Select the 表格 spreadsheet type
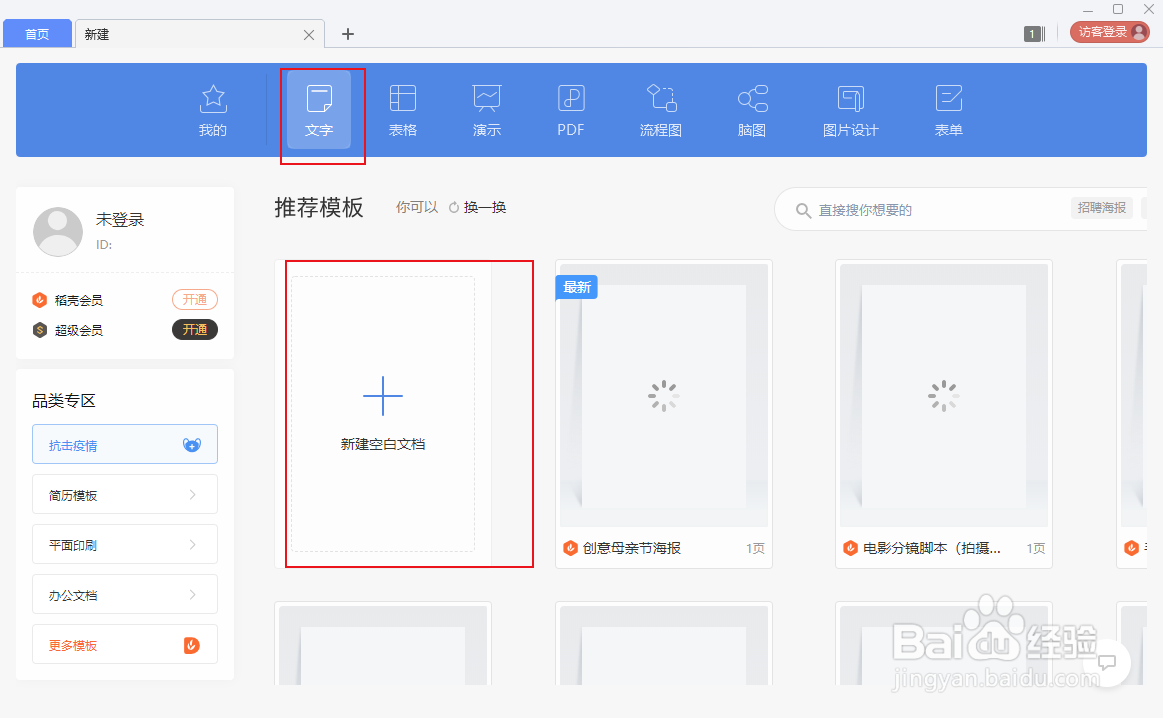The image size is (1163, 718). [x=403, y=111]
